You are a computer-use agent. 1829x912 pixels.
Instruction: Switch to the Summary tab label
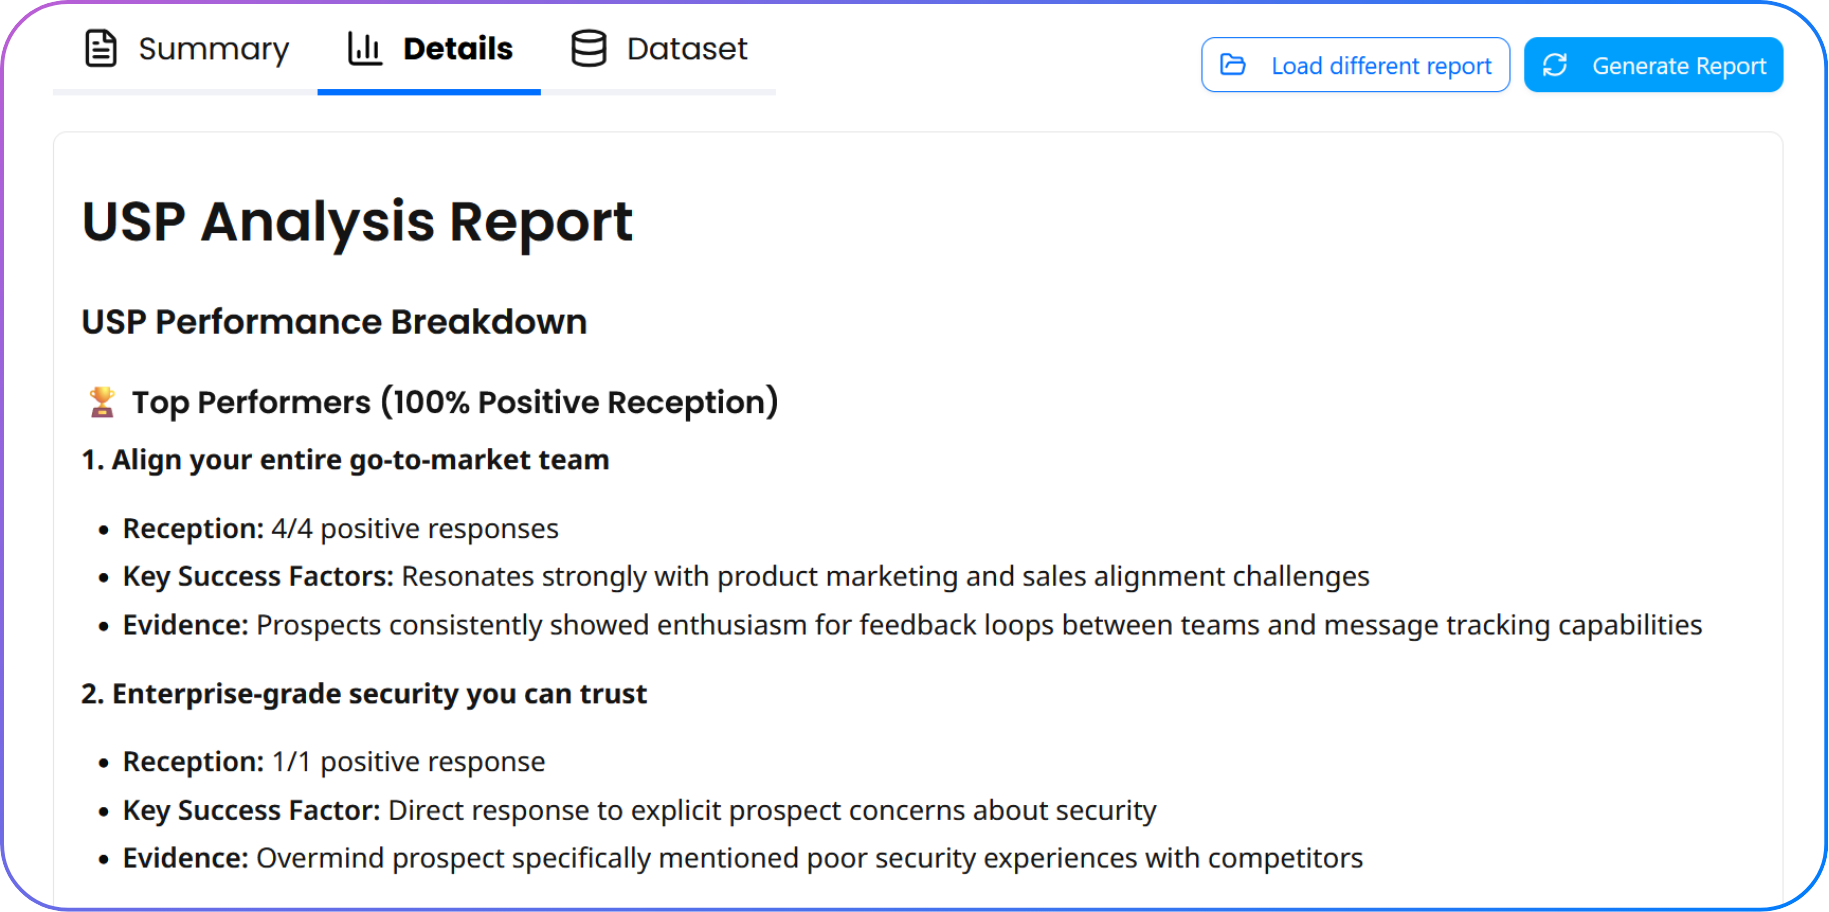click(x=213, y=48)
